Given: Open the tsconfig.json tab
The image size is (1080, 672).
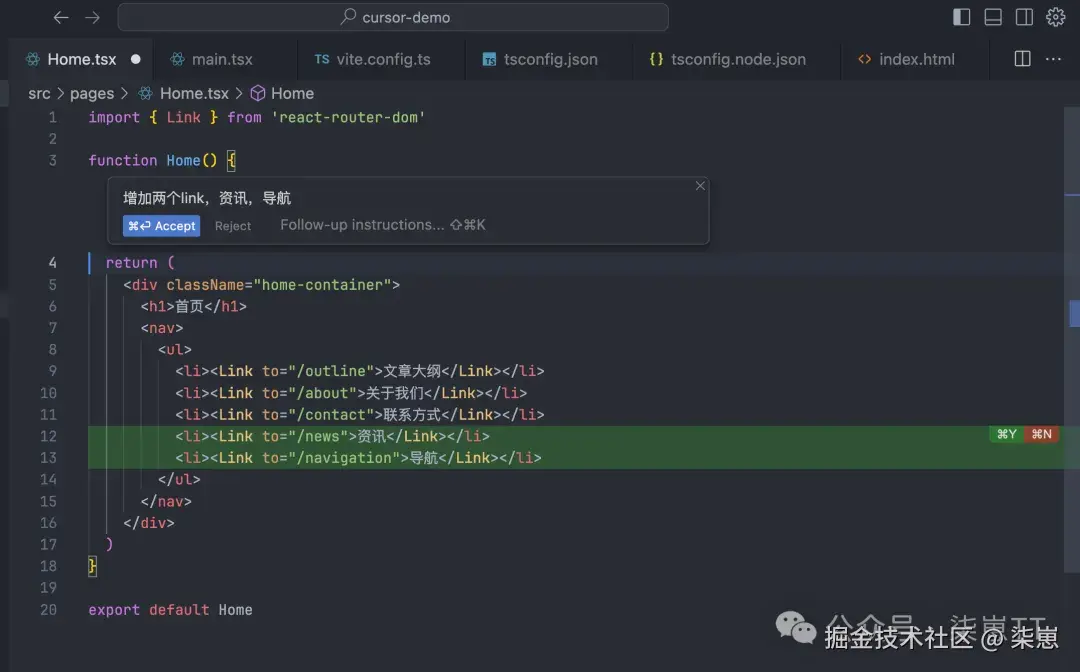Looking at the screenshot, I should coord(550,59).
